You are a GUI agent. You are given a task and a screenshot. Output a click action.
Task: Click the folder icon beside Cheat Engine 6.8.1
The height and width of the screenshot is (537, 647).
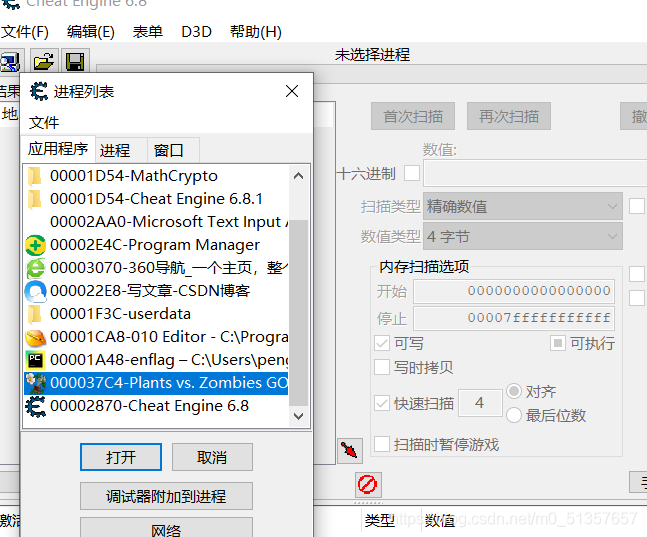coord(35,199)
